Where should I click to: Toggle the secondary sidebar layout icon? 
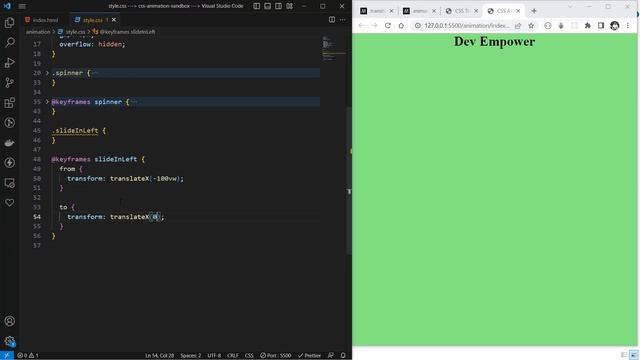[278, 6]
